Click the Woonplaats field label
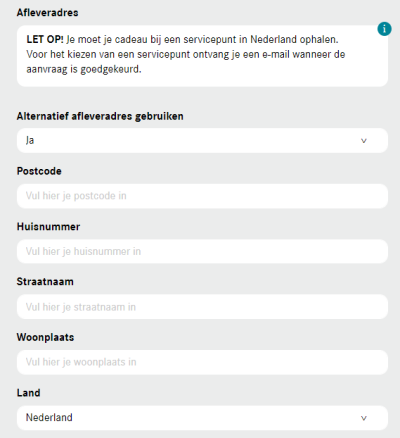The width and height of the screenshot is (400, 438). tap(45, 337)
